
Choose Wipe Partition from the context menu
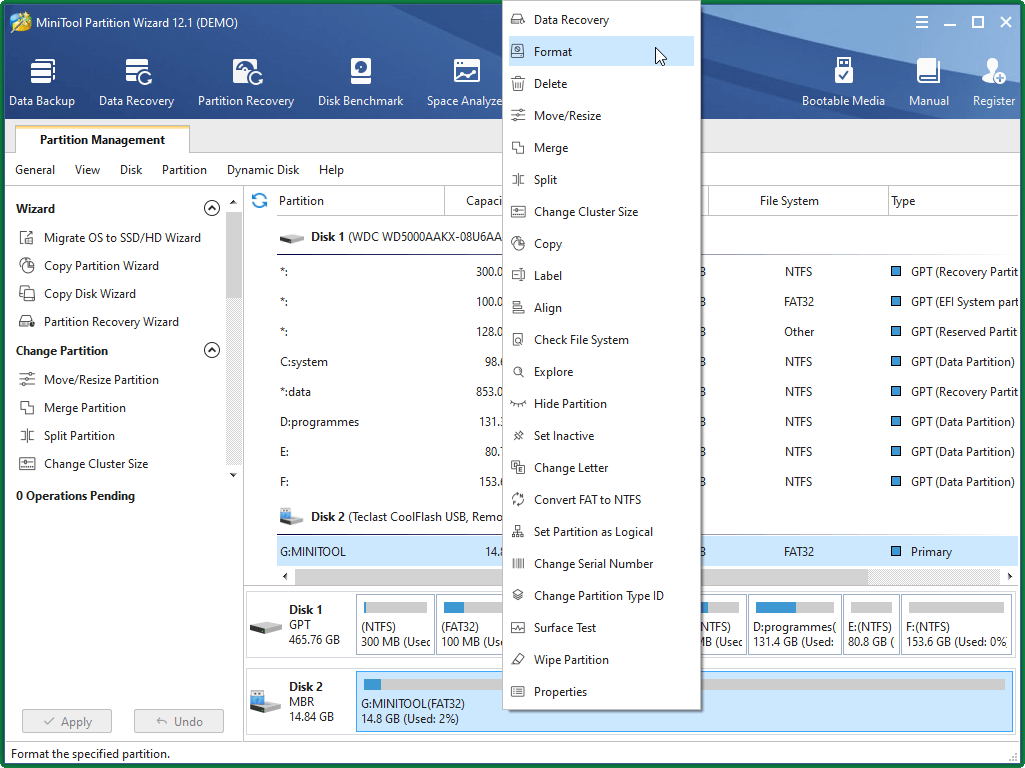pyautogui.click(x=601, y=660)
